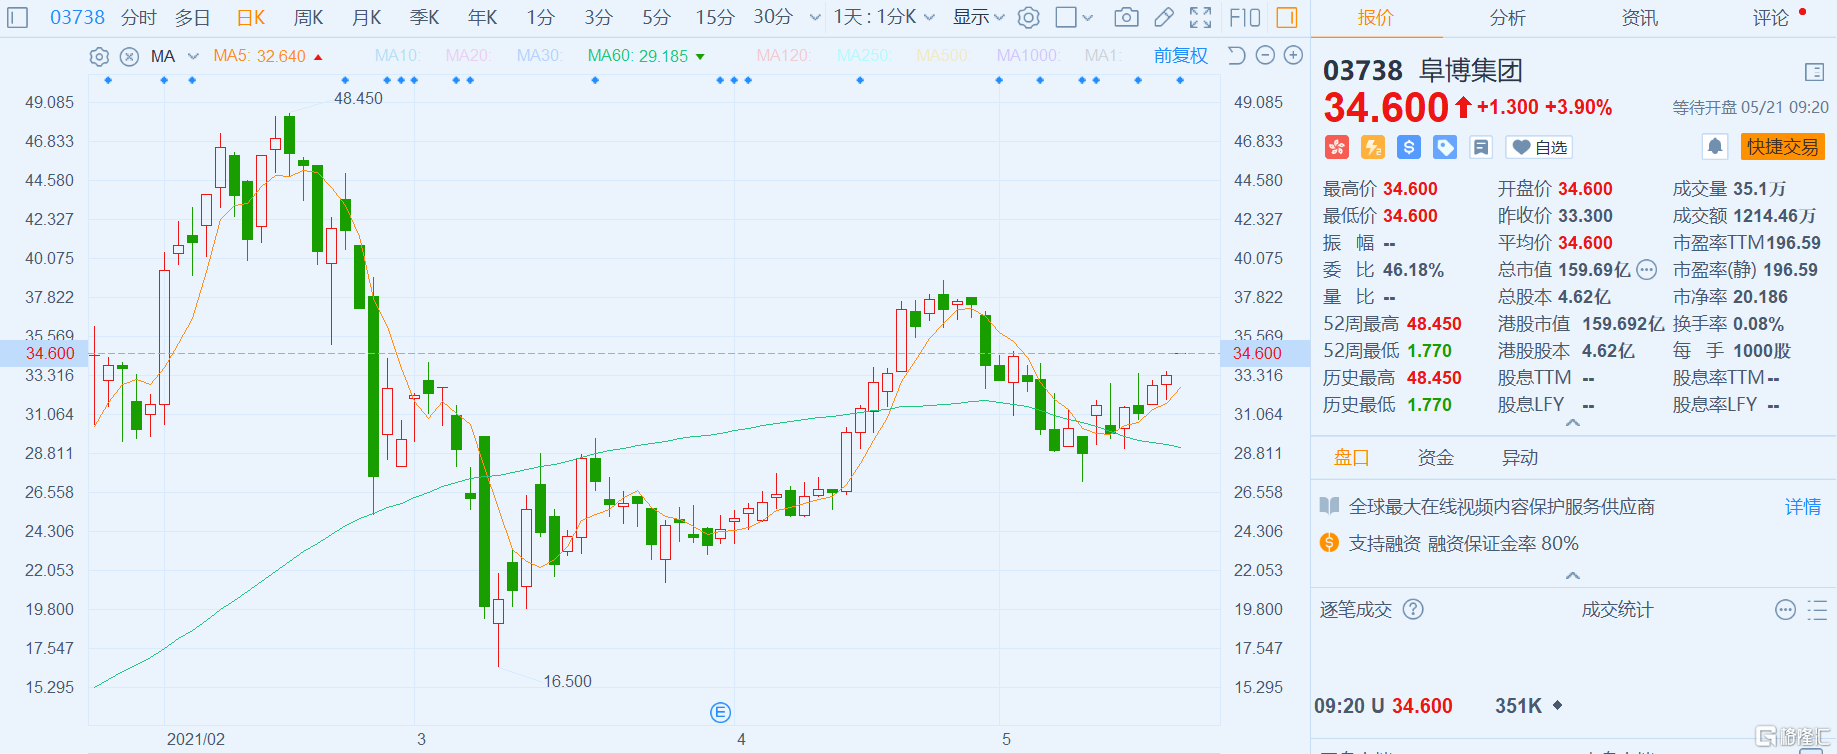Switch to 多日 multi-day chart

[x=193, y=17]
